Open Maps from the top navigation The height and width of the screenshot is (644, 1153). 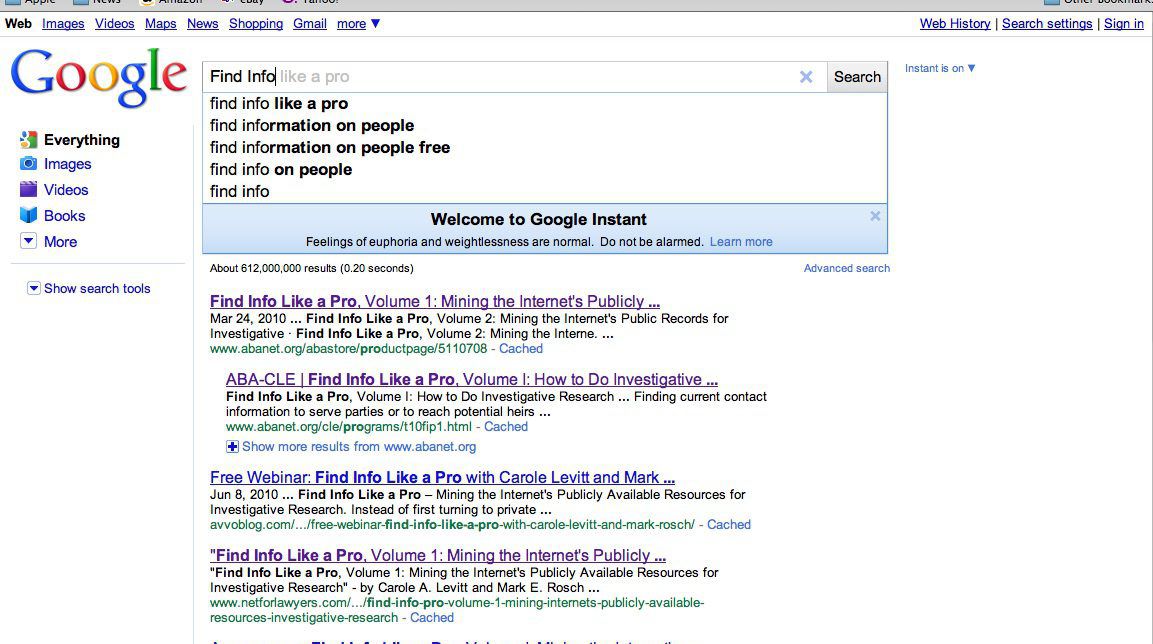click(160, 24)
